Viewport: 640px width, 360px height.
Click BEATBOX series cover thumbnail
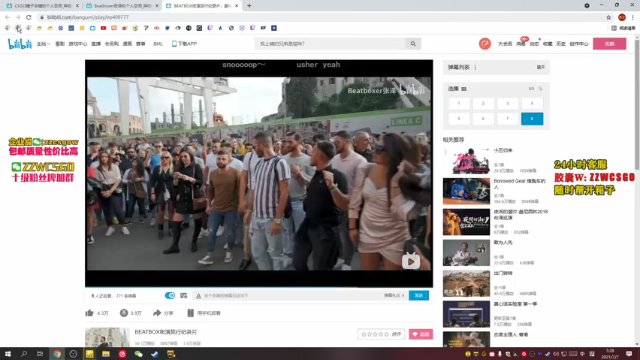click(107, 338)
